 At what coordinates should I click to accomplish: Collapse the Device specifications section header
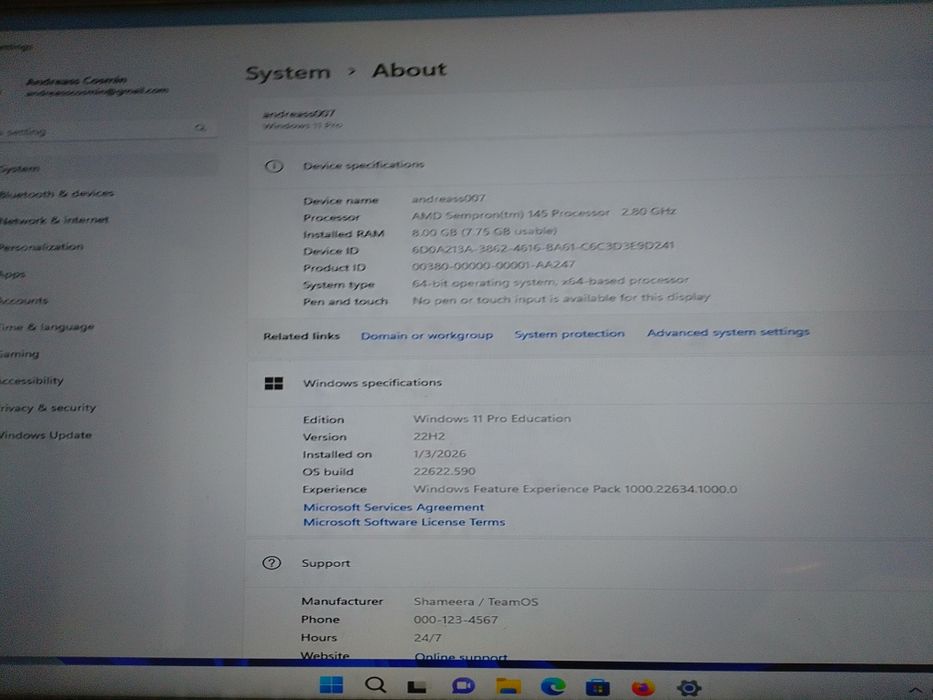coord(589,165)
